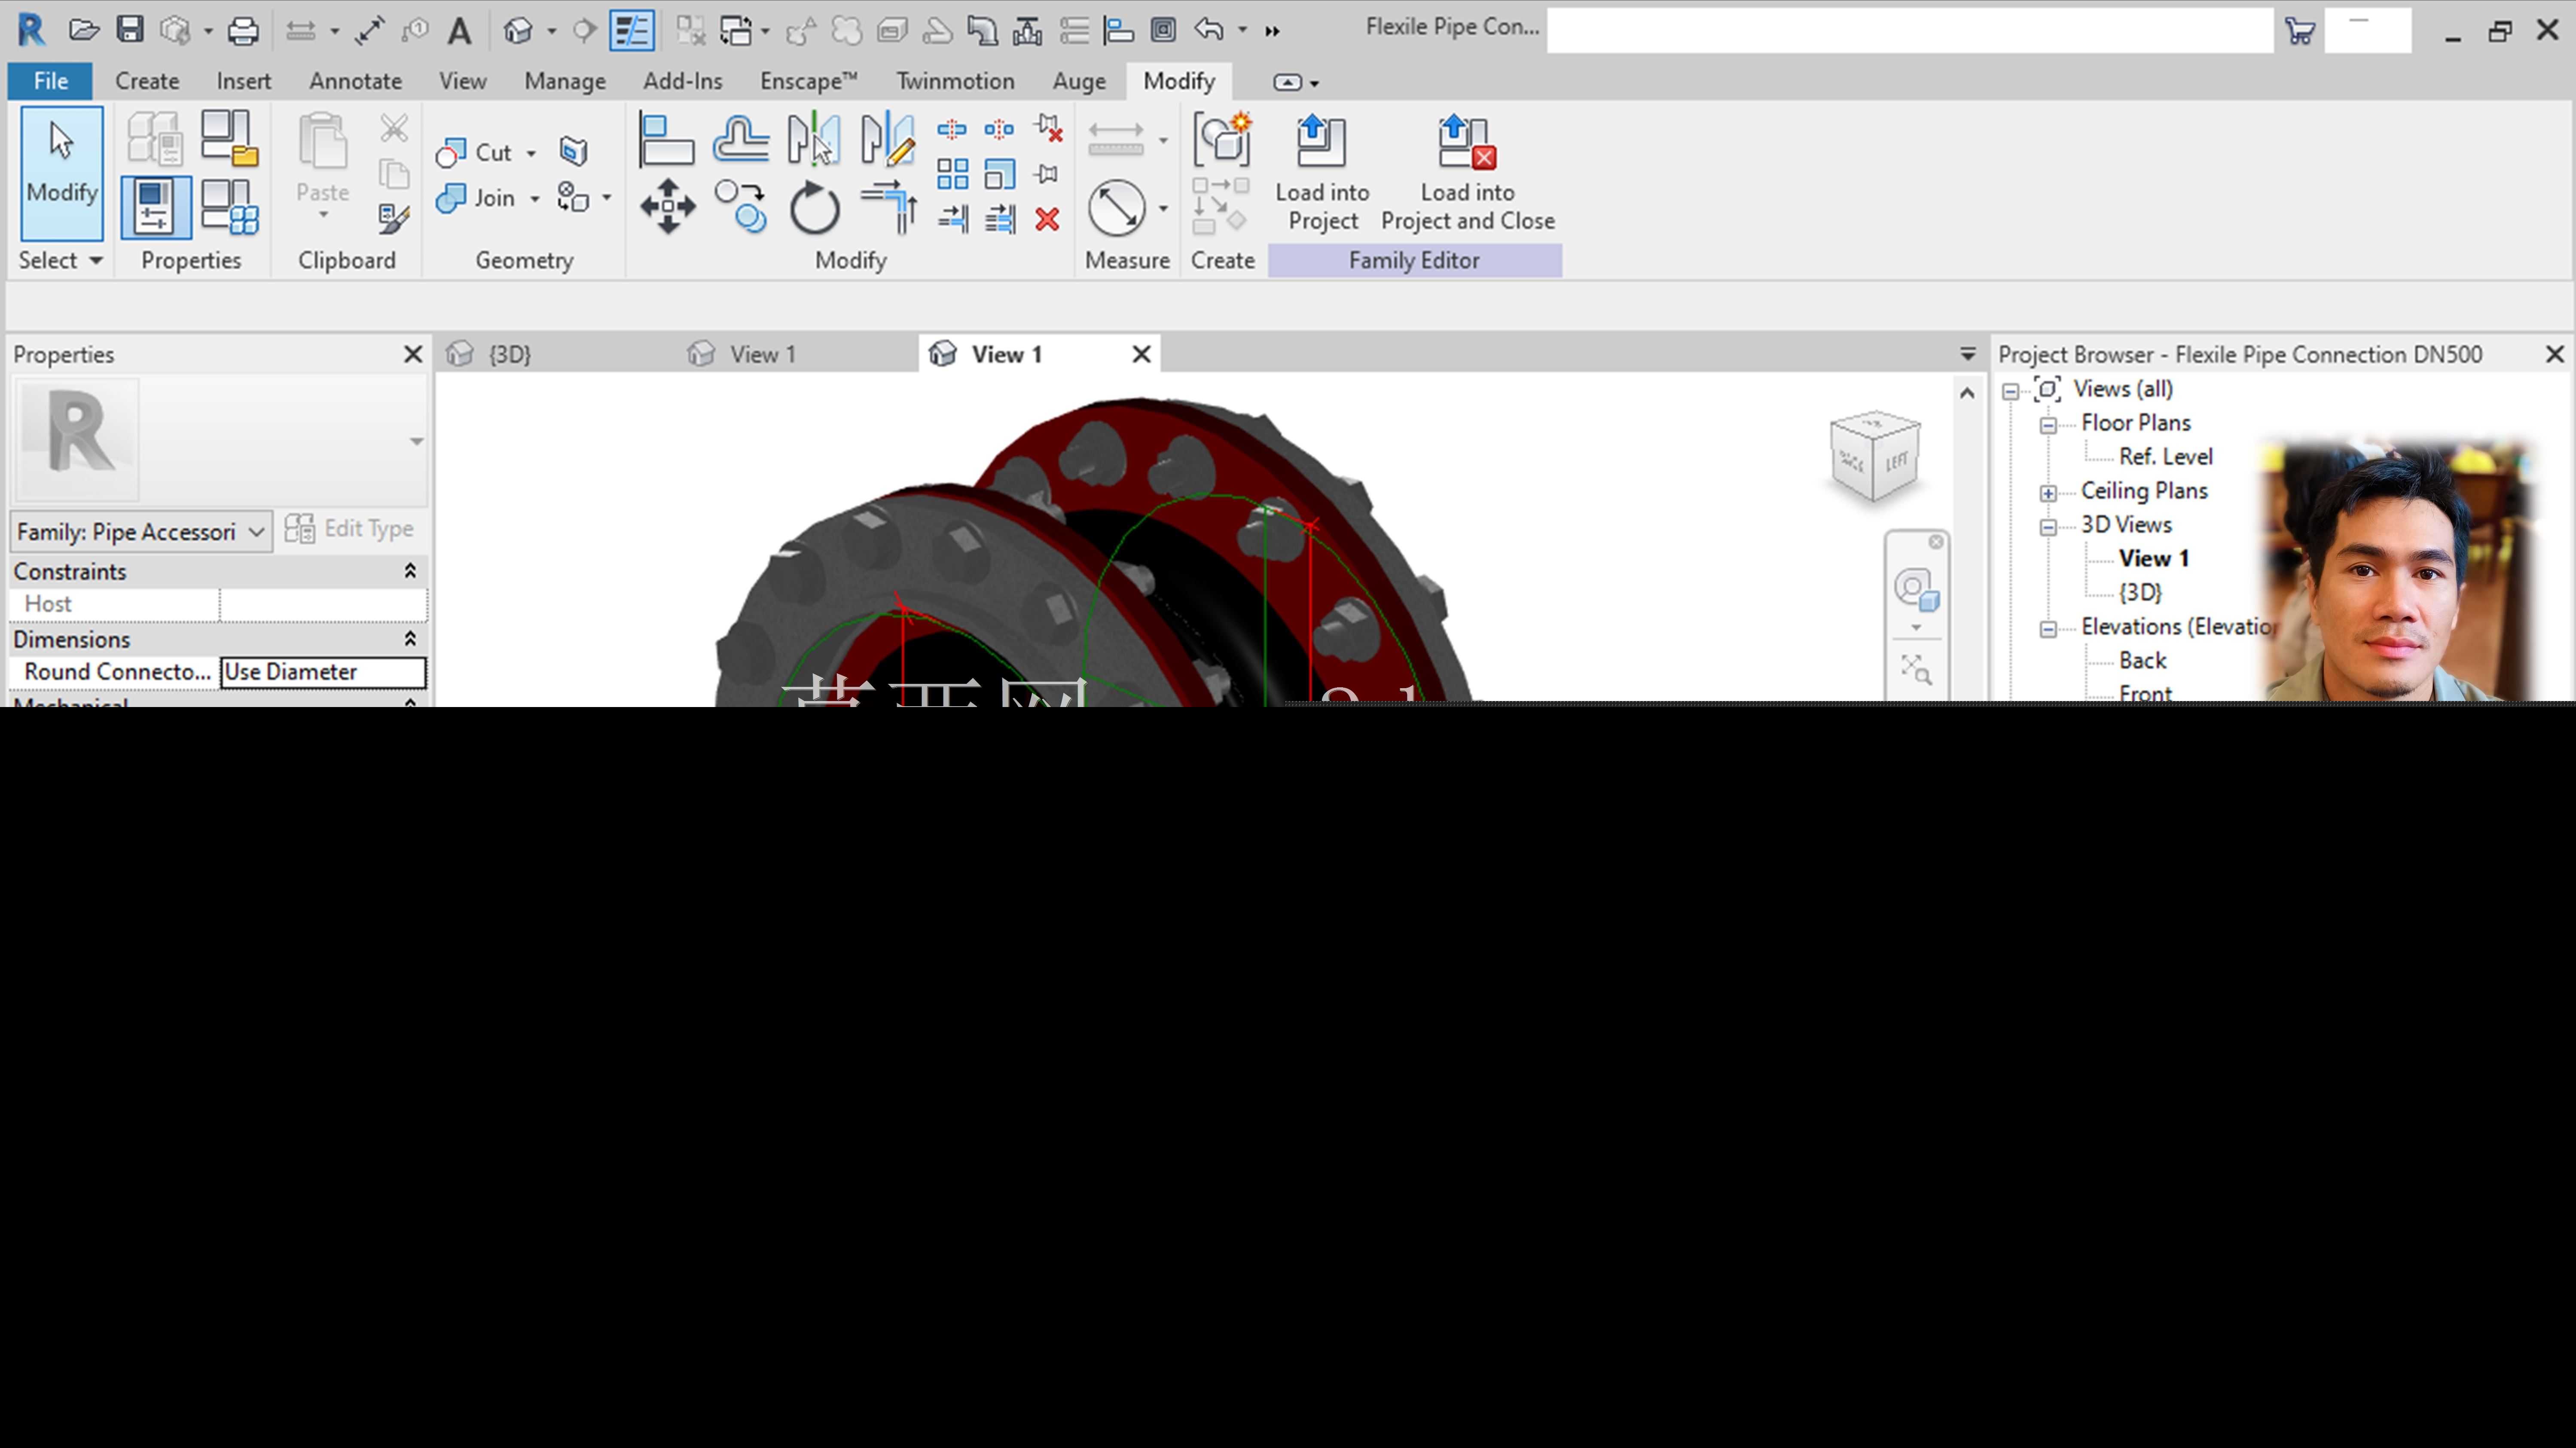Collapse the Dimensions section
This screenshot has width=2576, height=1448.
[x=409, y=639]
